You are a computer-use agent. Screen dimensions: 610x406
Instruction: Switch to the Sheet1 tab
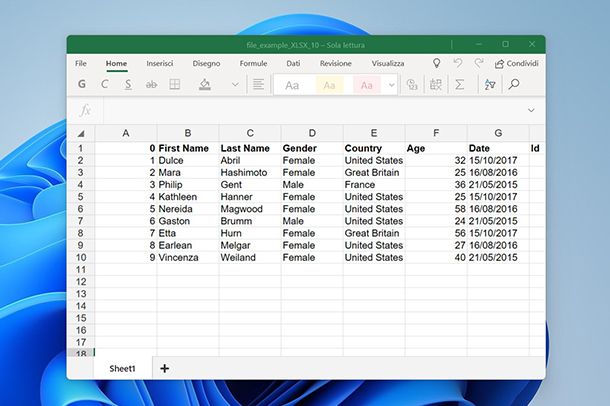122,368
